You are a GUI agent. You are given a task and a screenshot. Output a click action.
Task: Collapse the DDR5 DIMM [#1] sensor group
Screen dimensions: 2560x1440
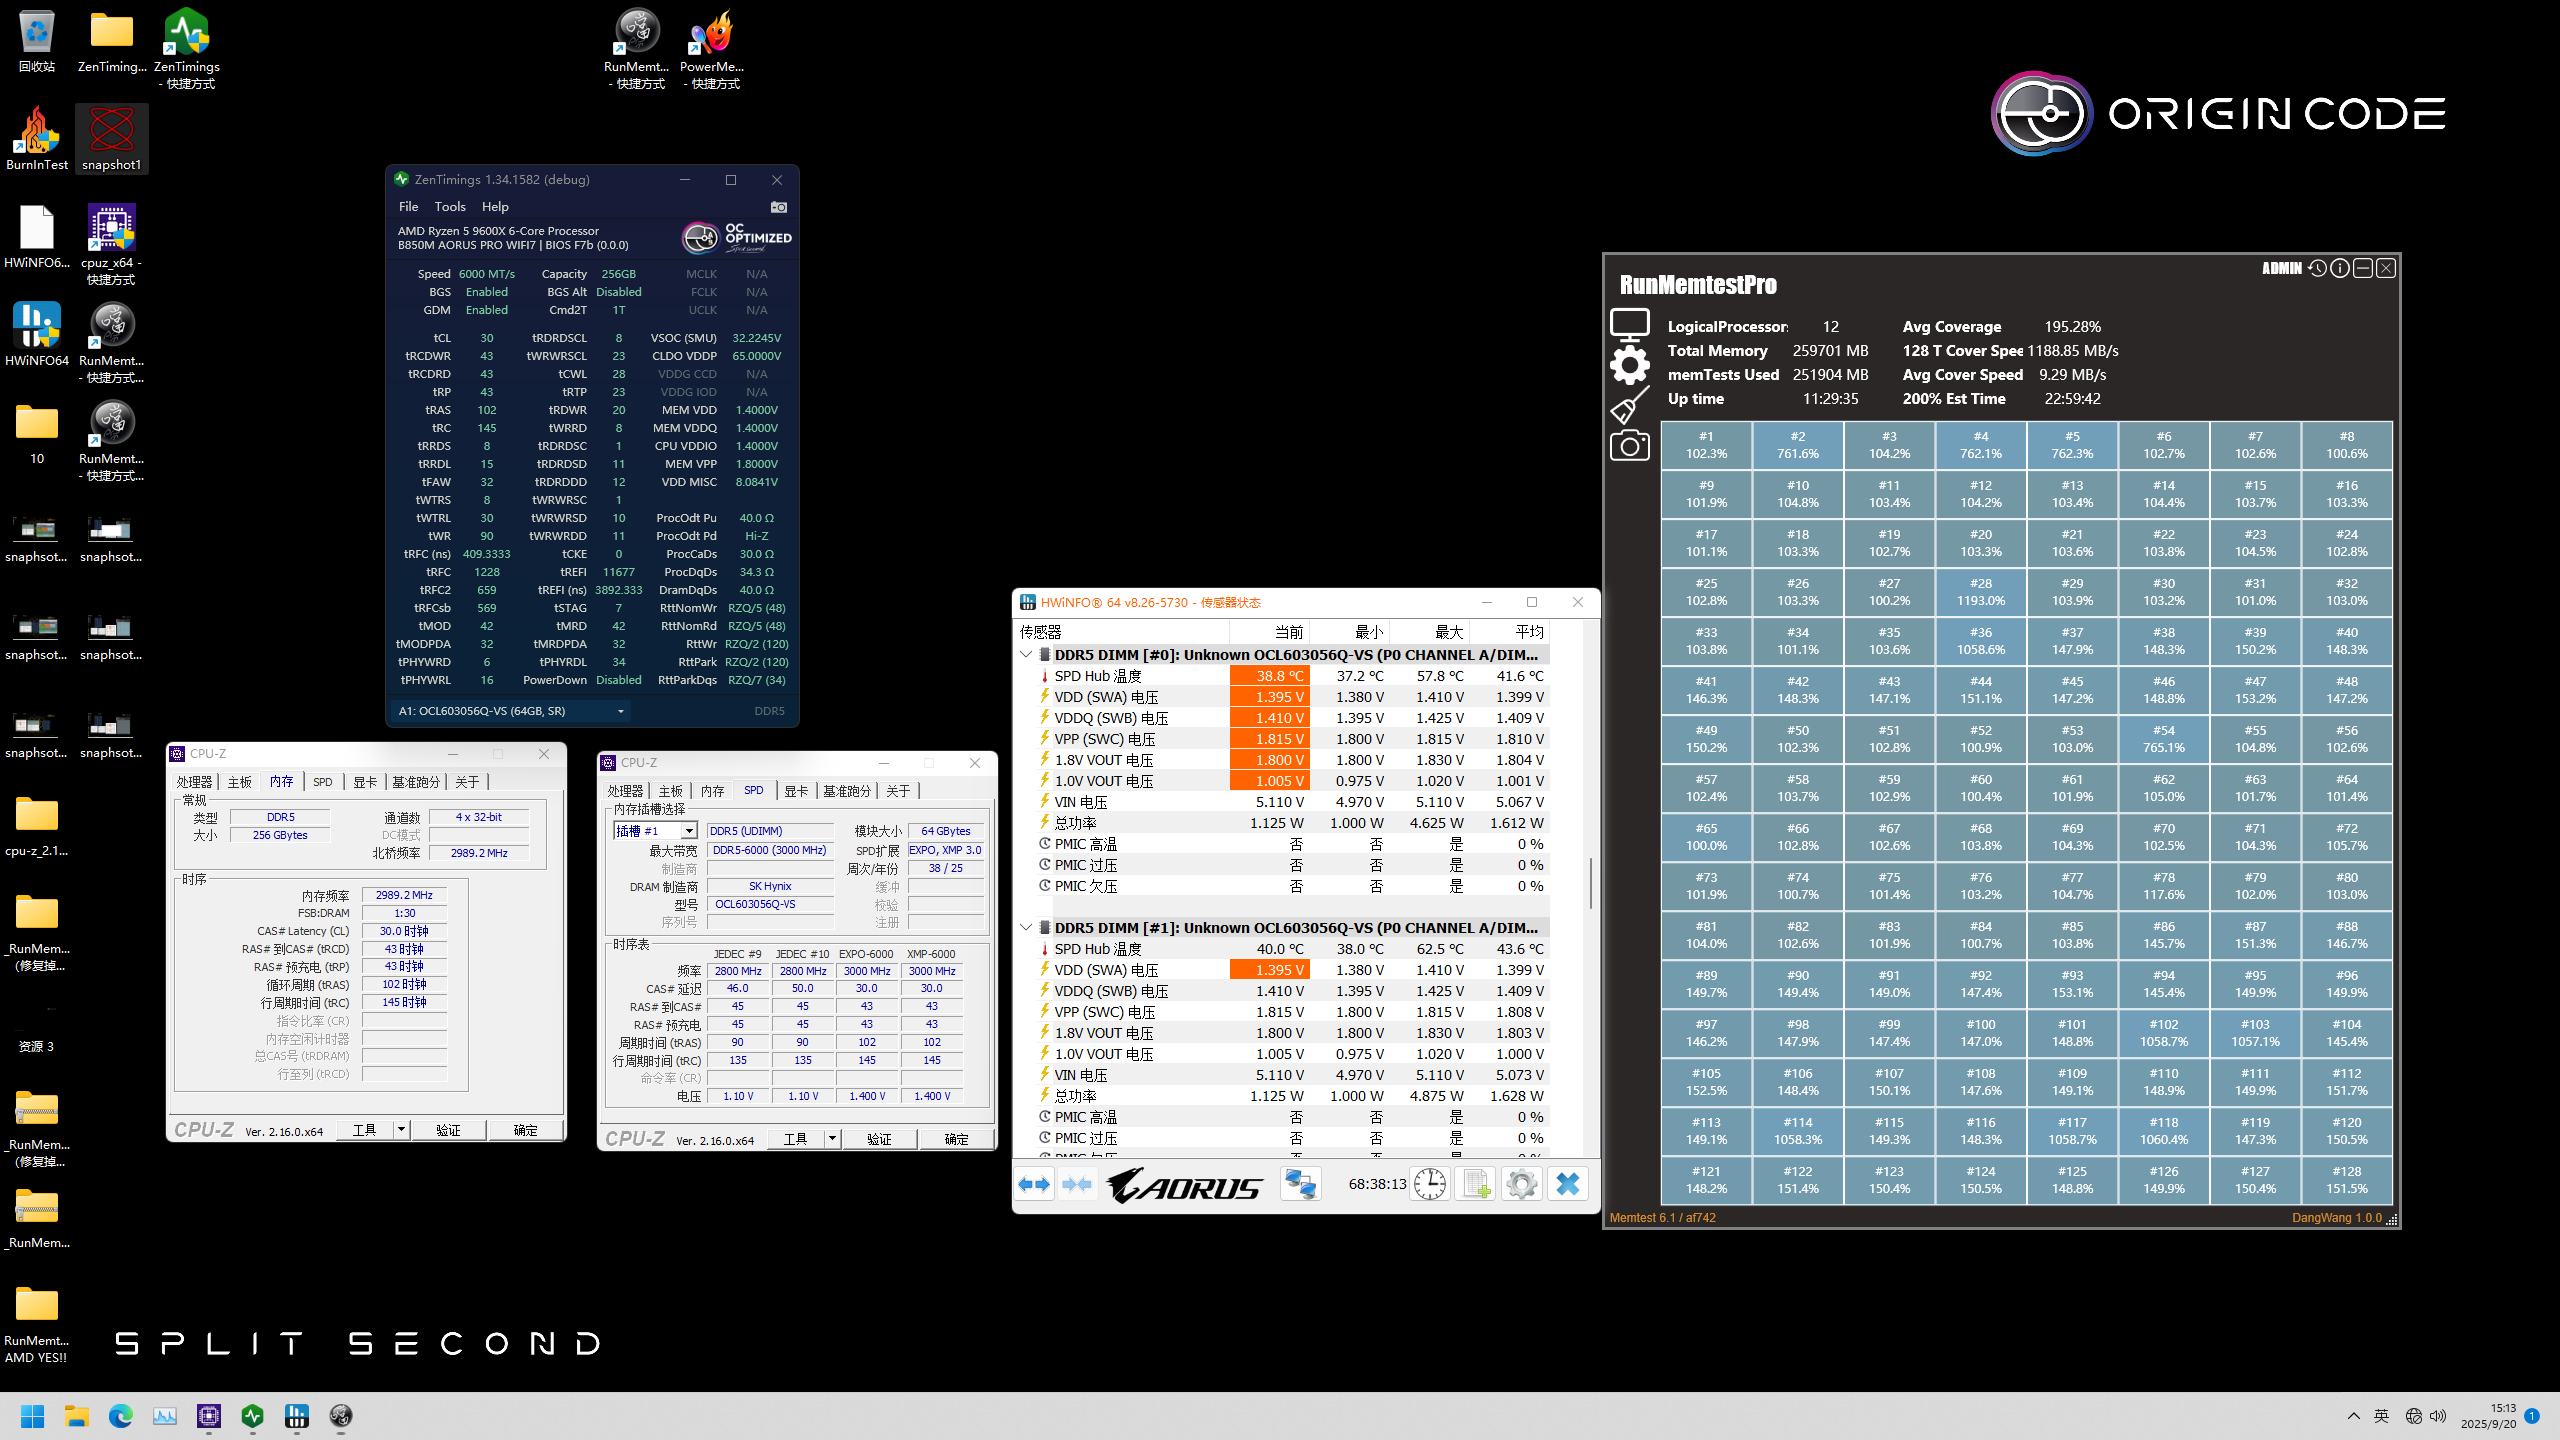[x=1026, y=926]
